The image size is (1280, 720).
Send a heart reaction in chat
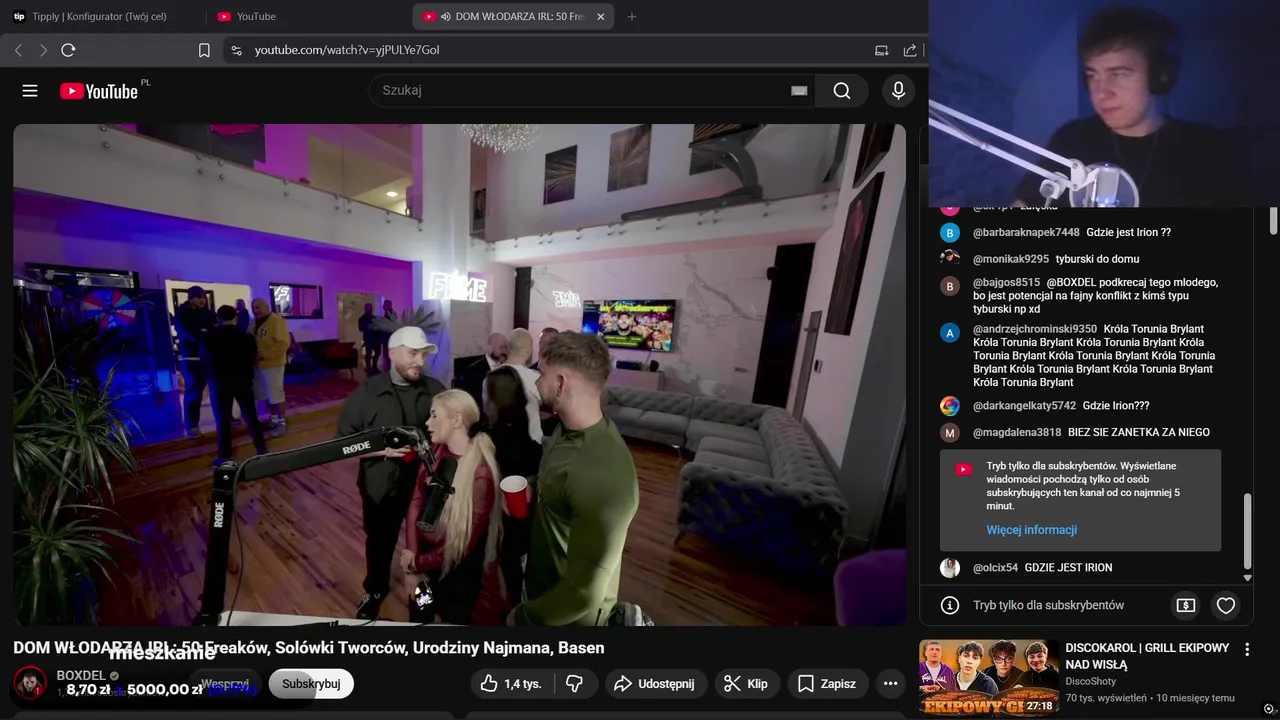(x=1226, y=605)
